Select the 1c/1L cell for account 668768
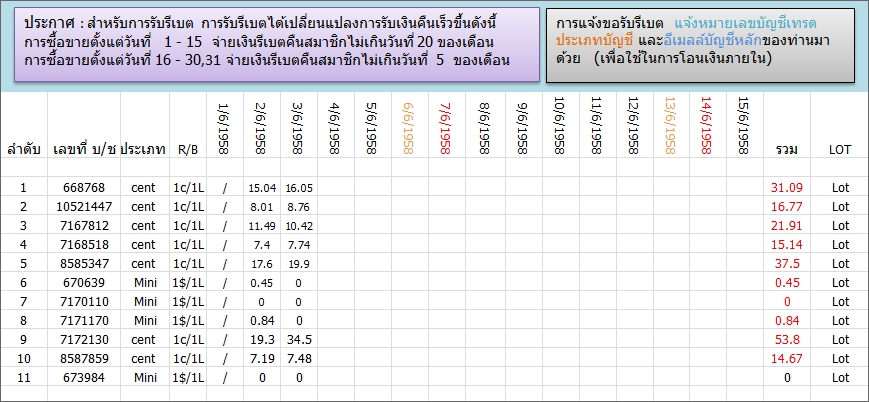Viewport: 869px width, 402px height. 188,188
